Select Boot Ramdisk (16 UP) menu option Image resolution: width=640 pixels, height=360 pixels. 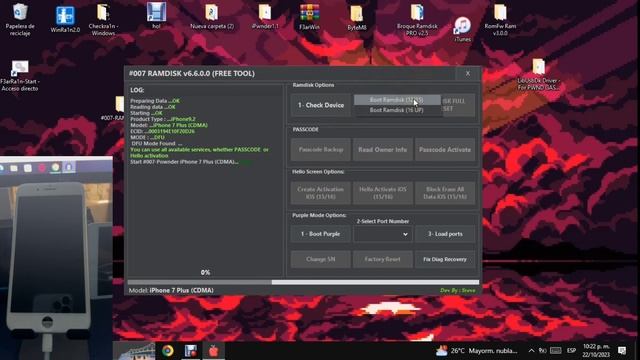(x=397, y=110)
